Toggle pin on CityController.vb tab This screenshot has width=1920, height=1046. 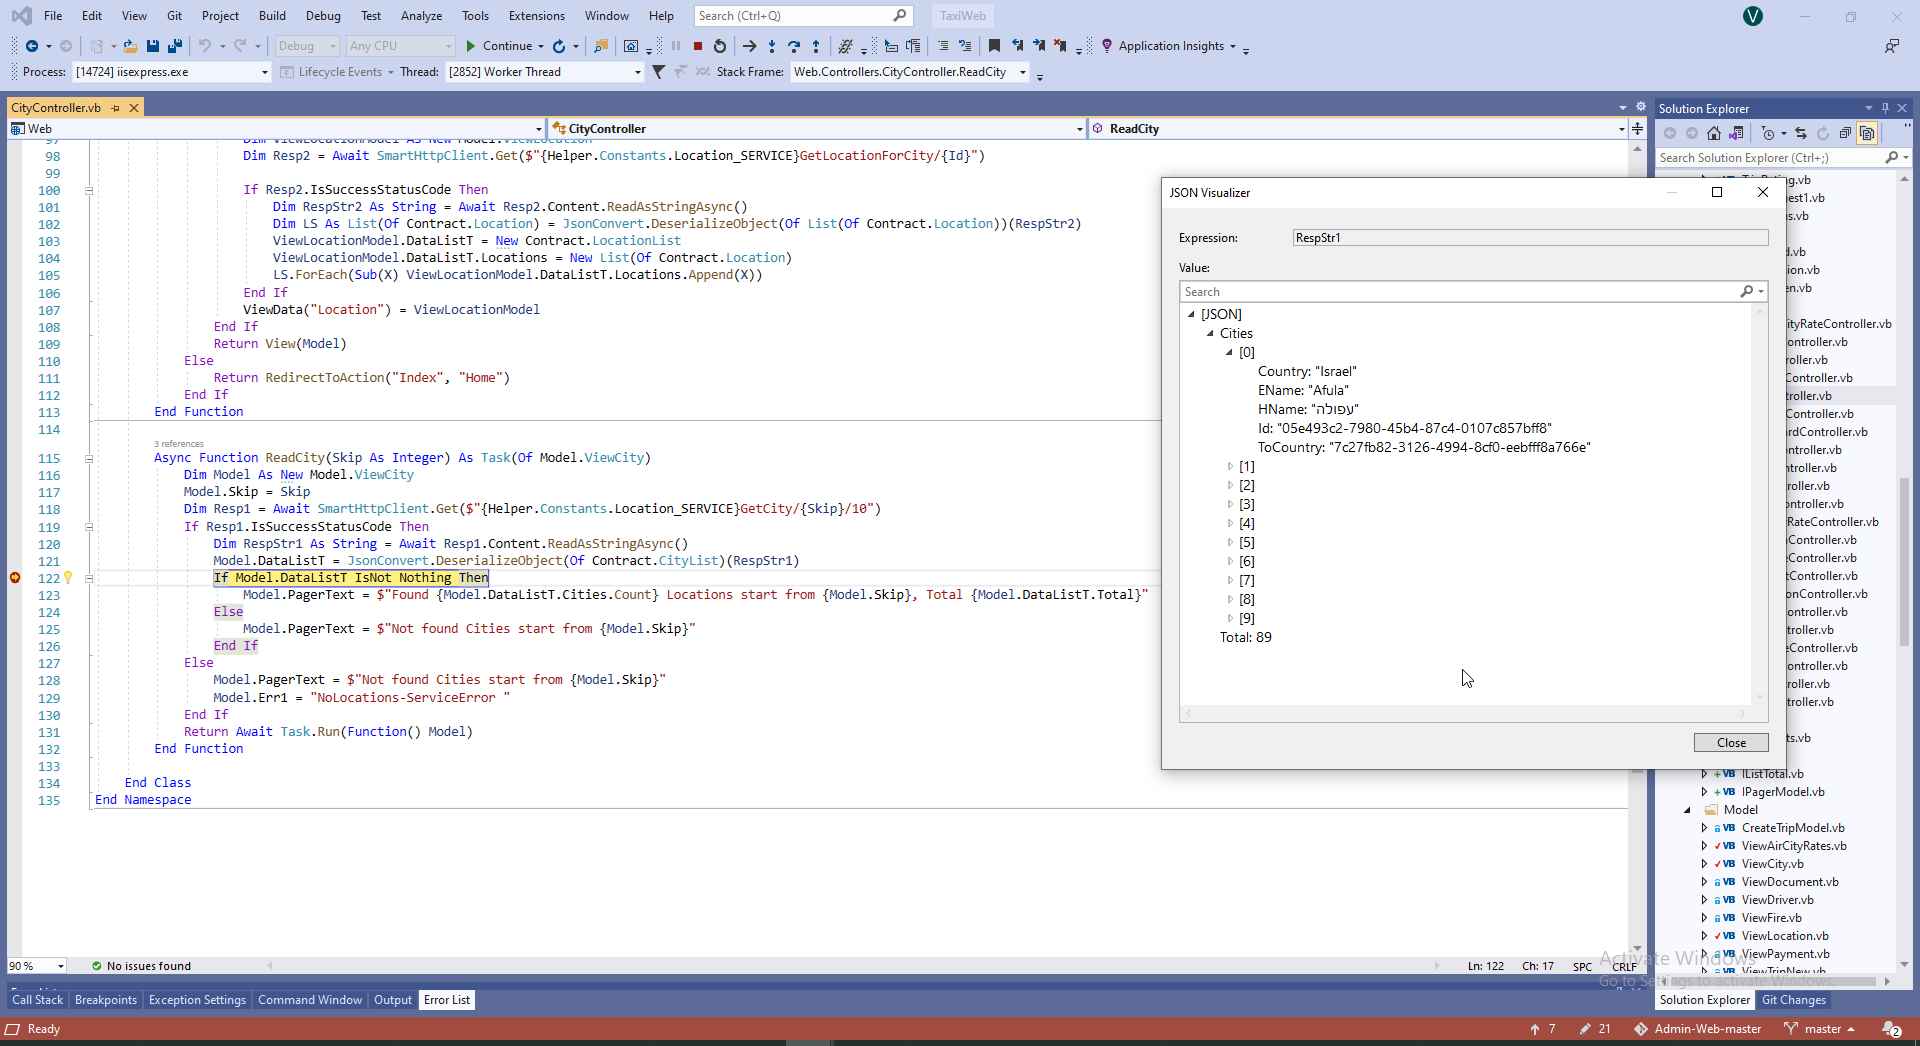coord(115,108)
